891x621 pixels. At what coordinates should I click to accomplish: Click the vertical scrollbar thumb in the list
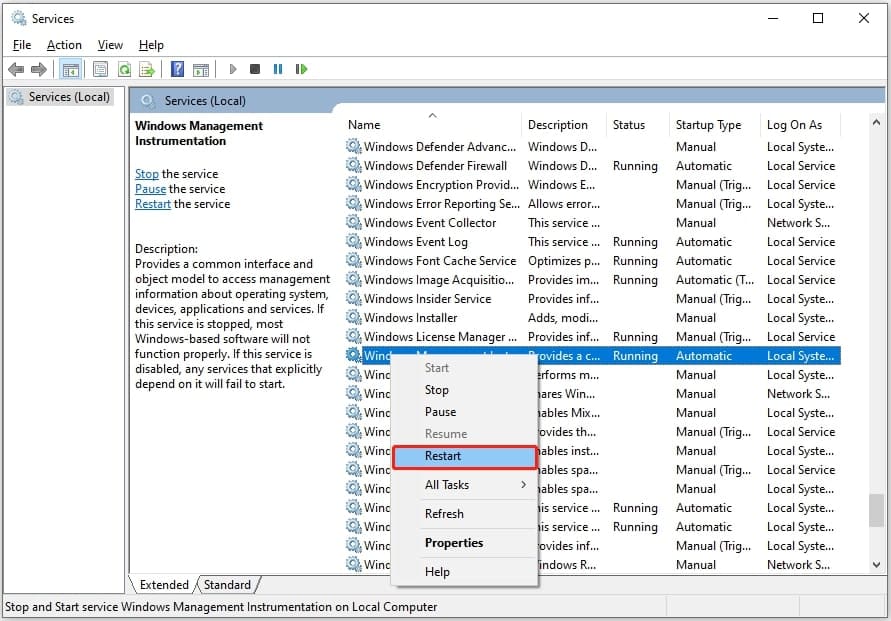(876, 511)
